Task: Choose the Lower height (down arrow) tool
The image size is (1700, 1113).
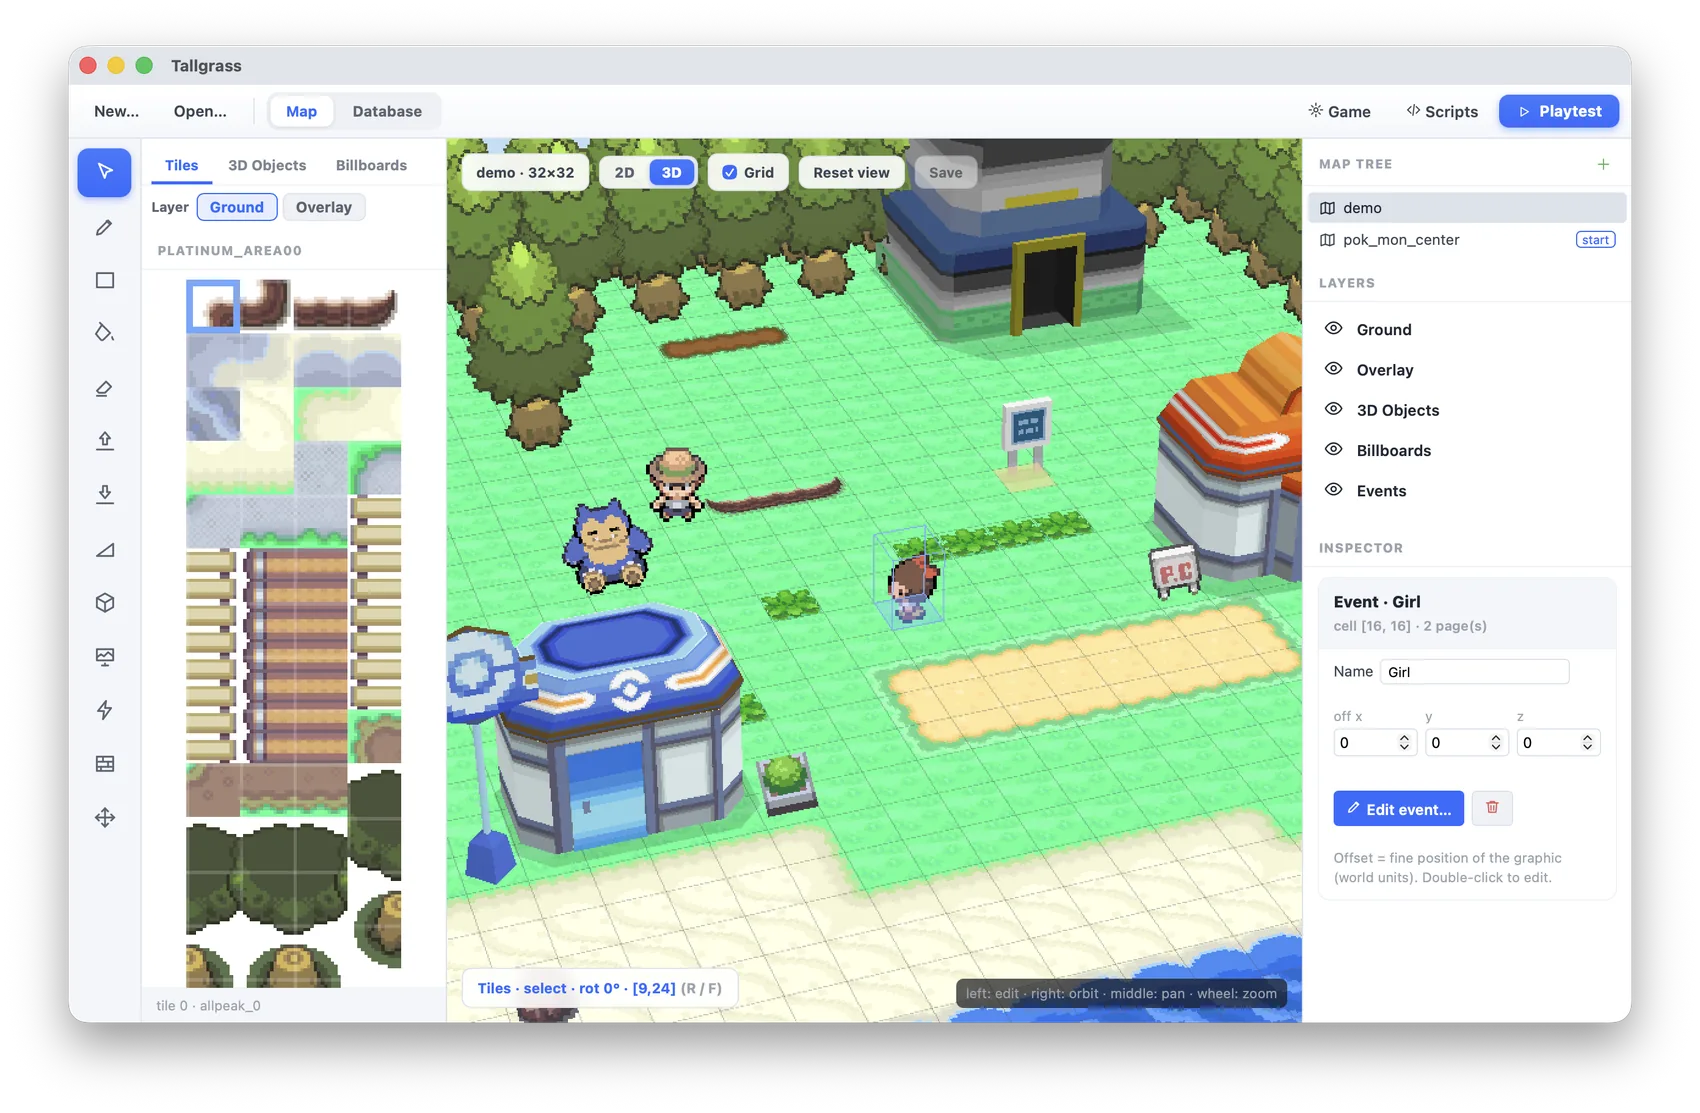Action: (105, 494)
